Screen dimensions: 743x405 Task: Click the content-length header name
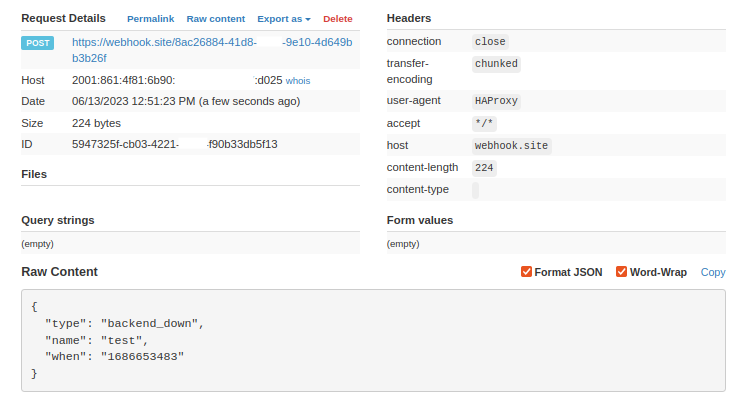422,168
